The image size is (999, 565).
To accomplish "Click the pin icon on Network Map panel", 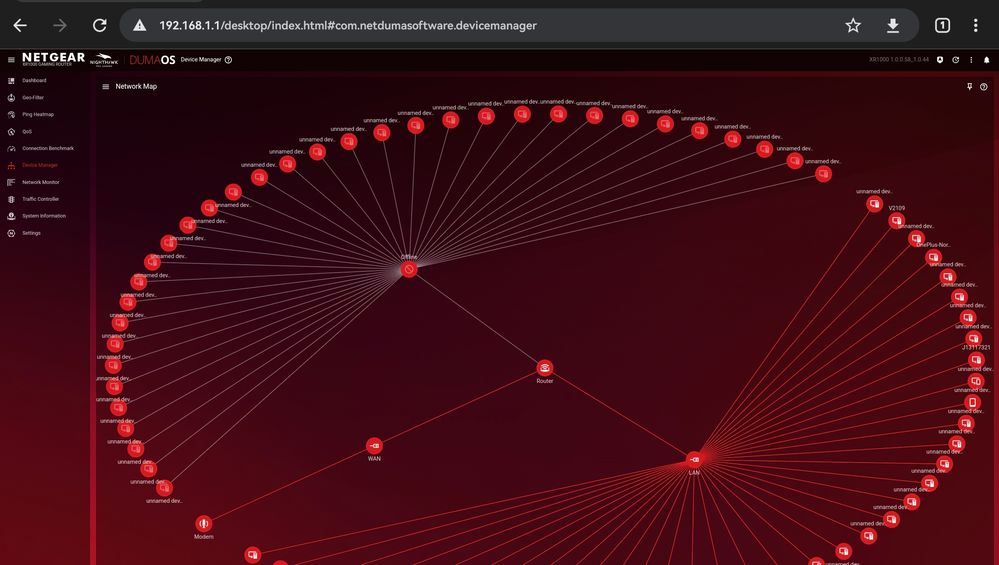I will click(969, 87).
